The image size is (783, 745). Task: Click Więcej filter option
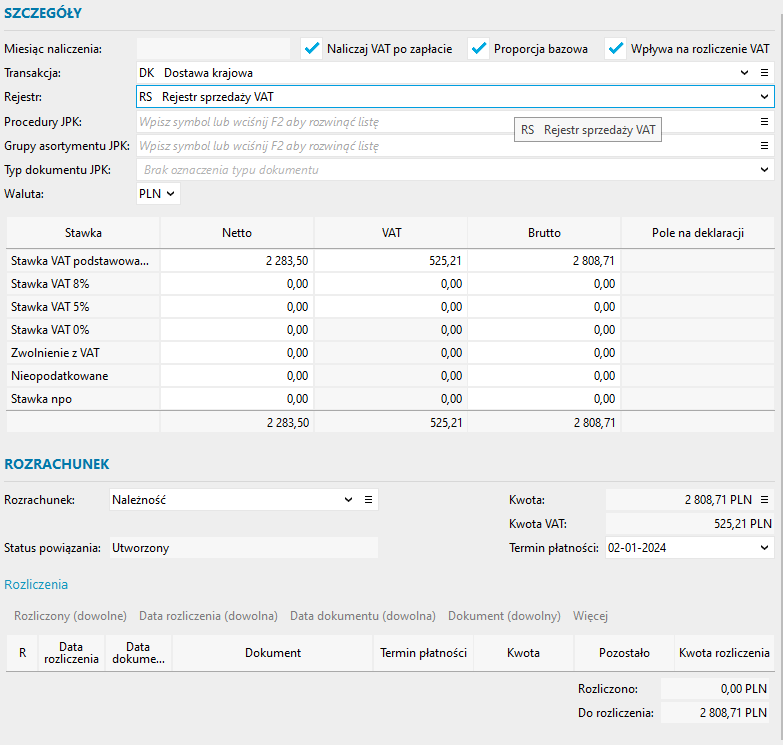click(590, 616)
